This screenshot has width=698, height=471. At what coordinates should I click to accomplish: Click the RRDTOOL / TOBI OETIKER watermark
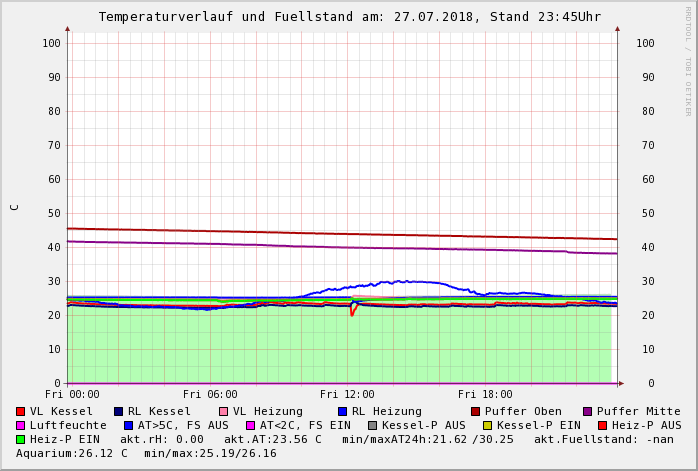(x=687, y=60)
